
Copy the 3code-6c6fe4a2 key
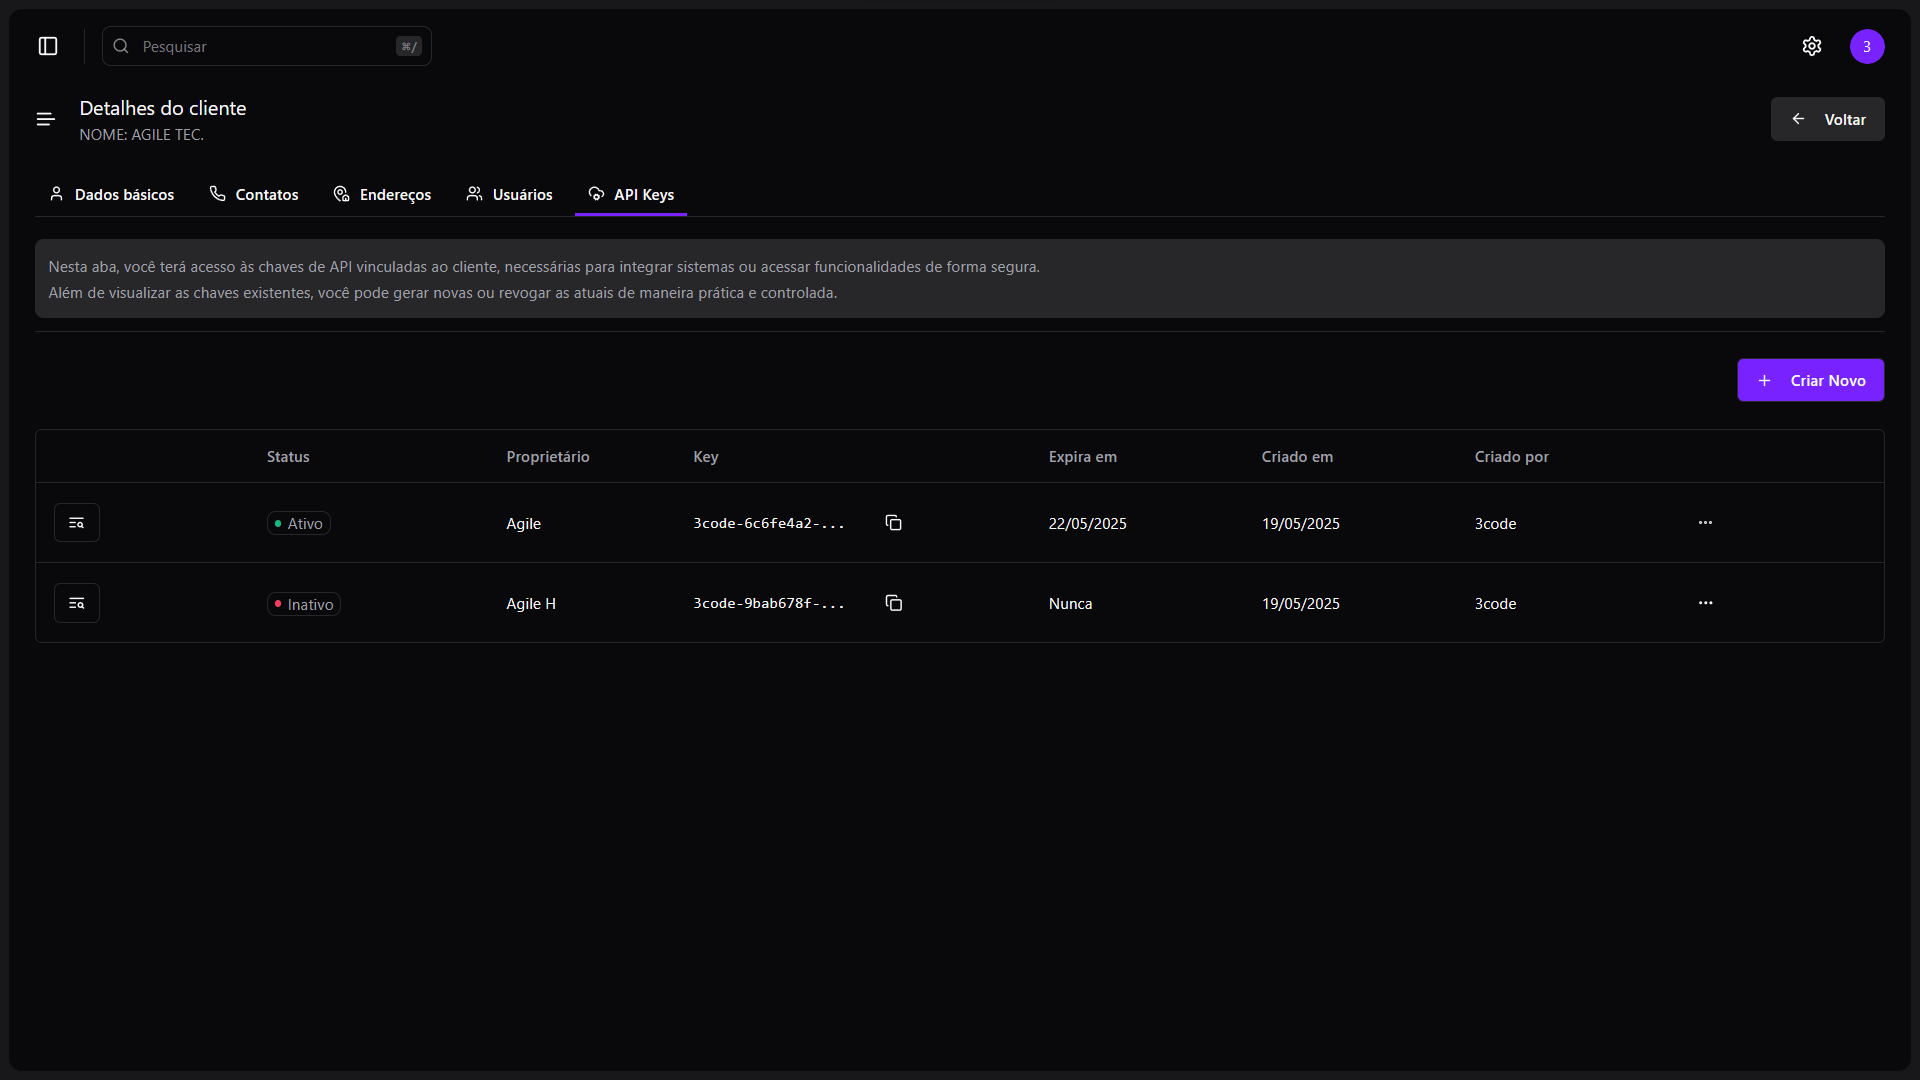[893, 523]
